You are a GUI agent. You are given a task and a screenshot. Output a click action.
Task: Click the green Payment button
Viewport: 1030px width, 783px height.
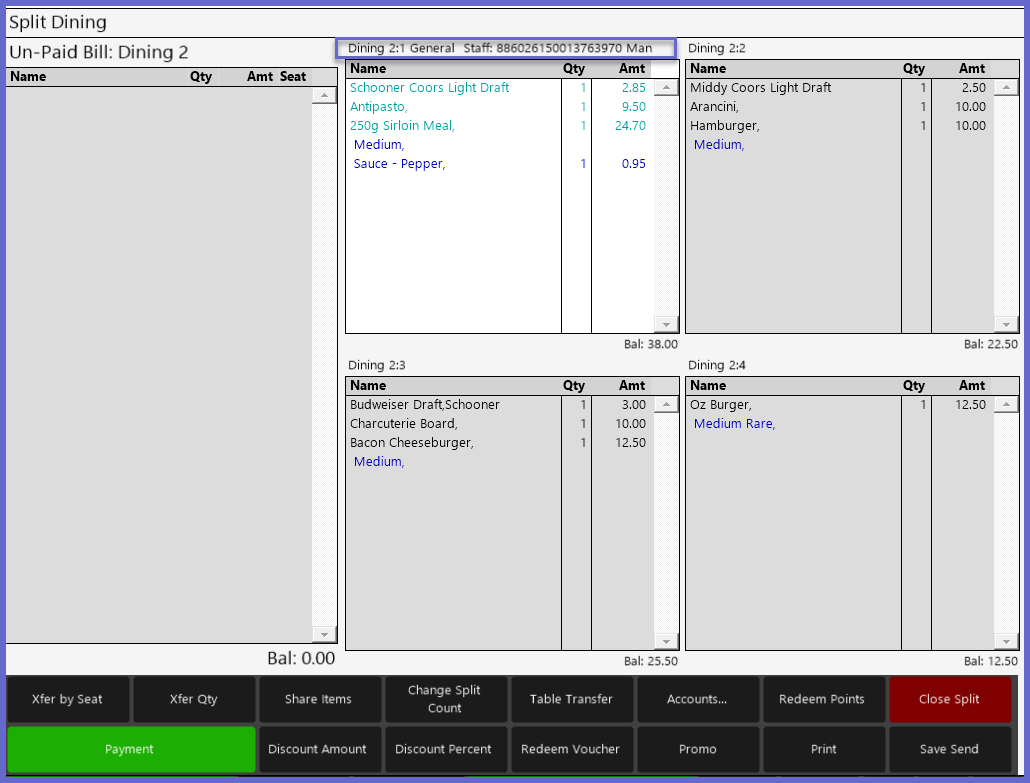pyautogui.click(x=130, y=749)
